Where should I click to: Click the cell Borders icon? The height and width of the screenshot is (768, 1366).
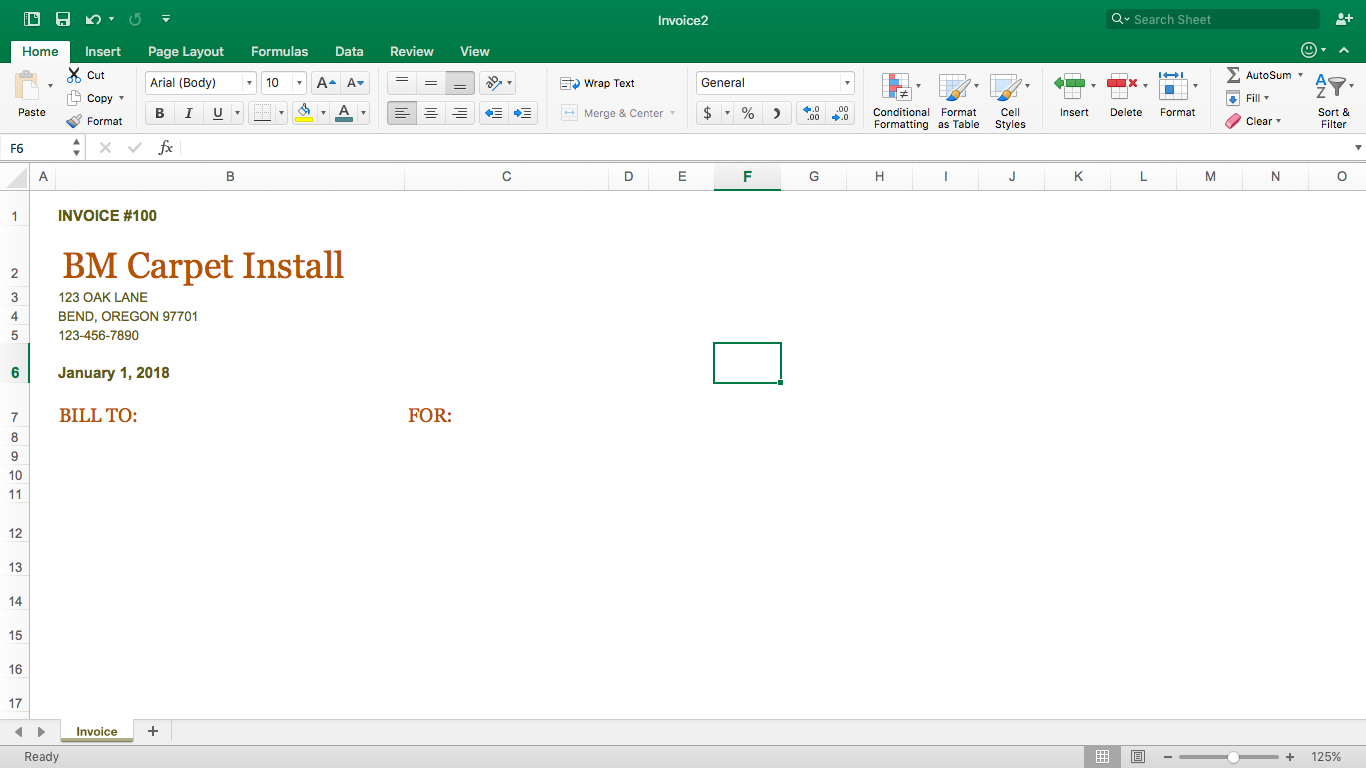262,113
